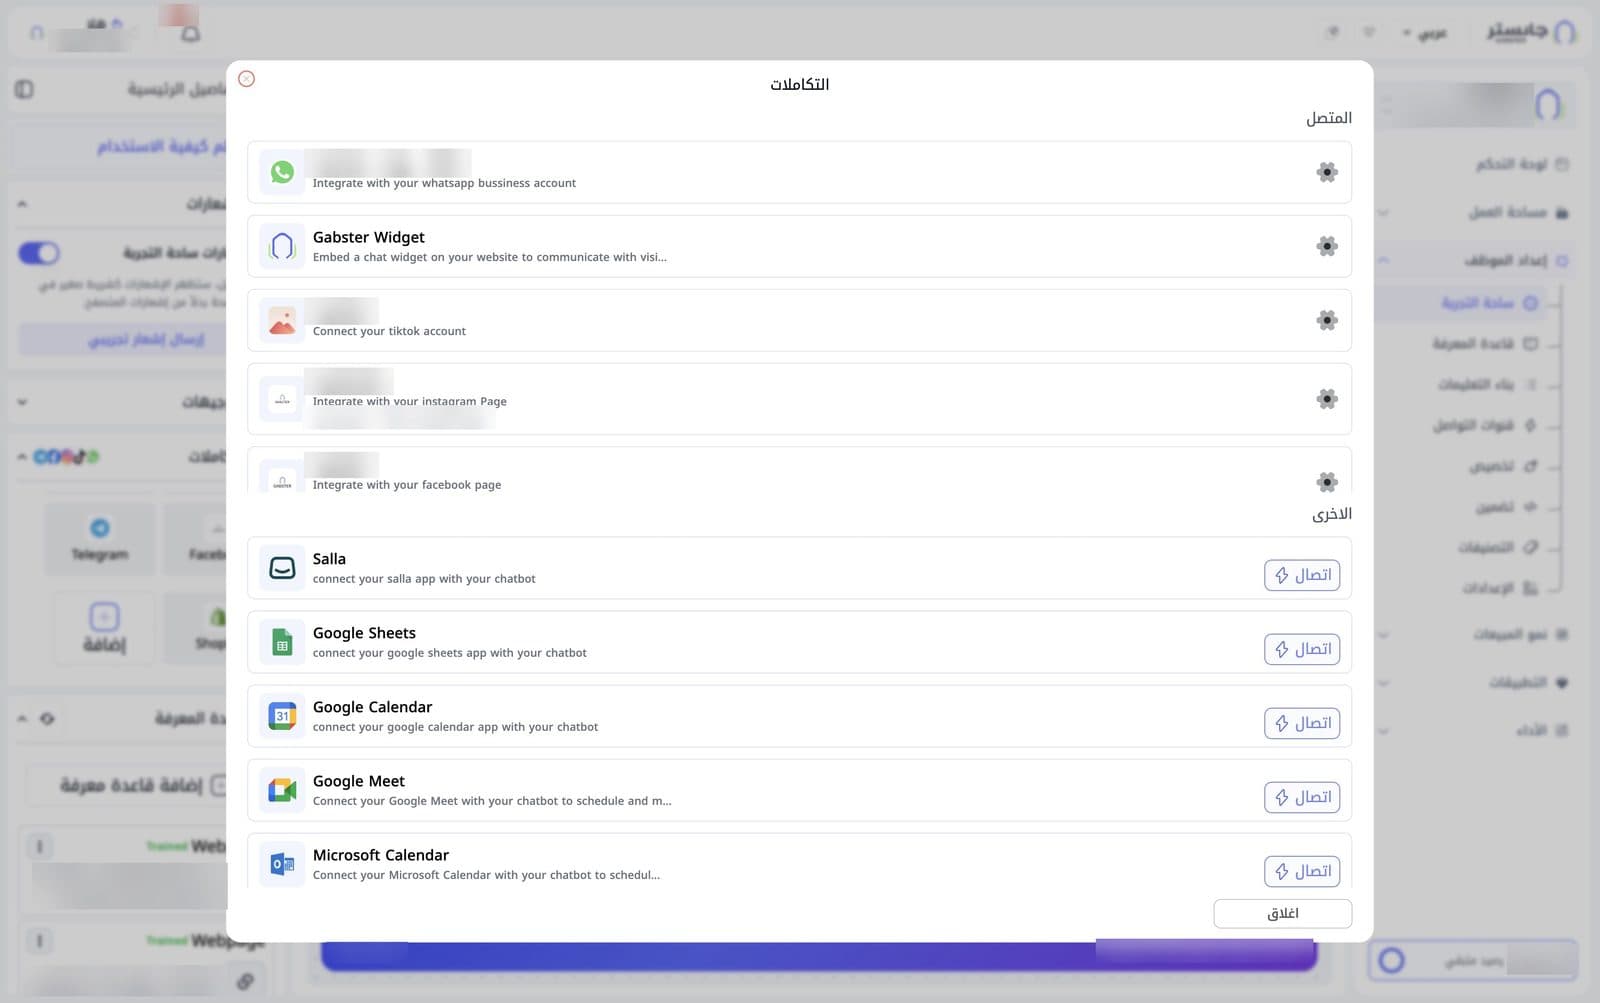Screen dimensions: 1600x1003
Task: Close the integrations dialog with the X icon
Action: [246, 79]
